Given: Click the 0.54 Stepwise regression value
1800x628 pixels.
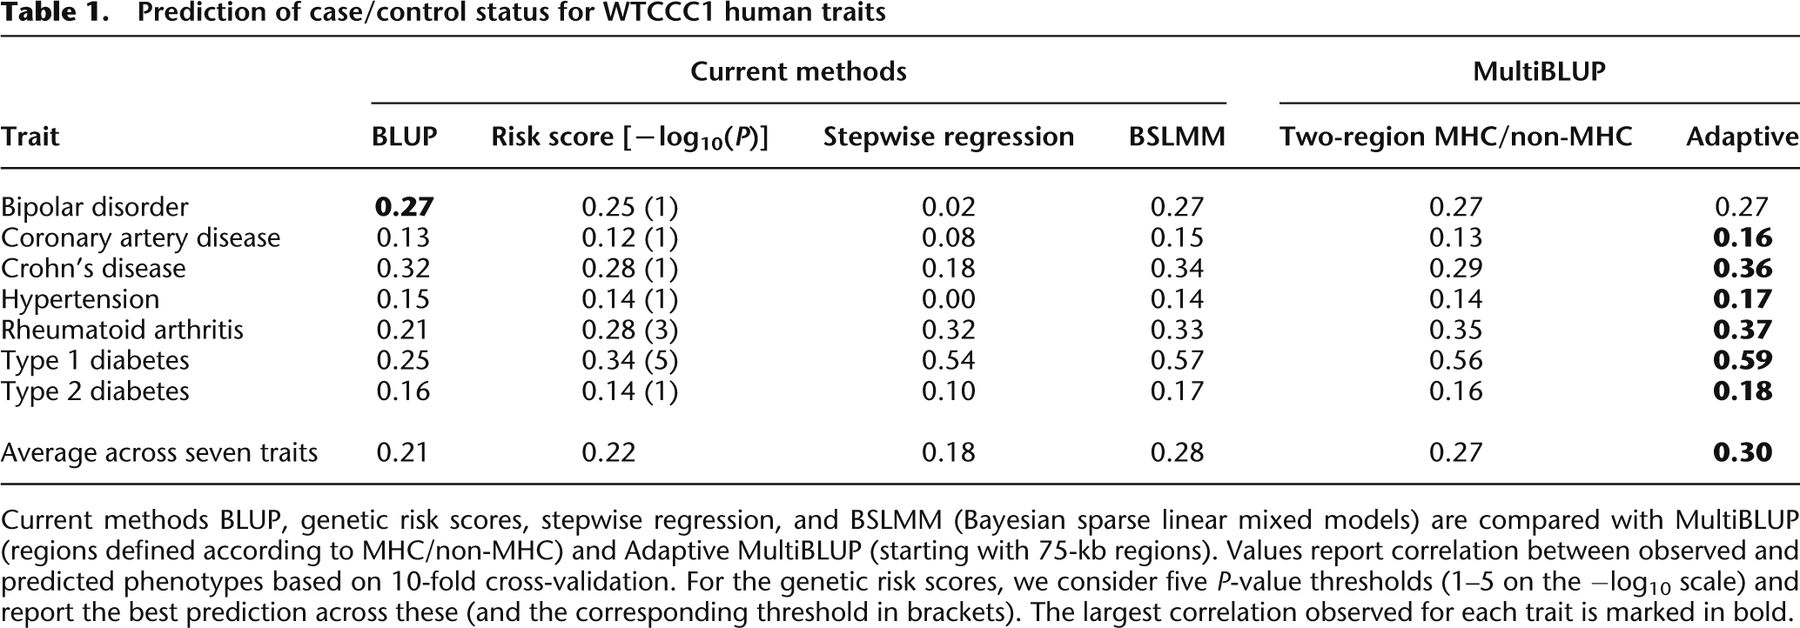Looking at the screenshot, I should click(x=948, y=360).
